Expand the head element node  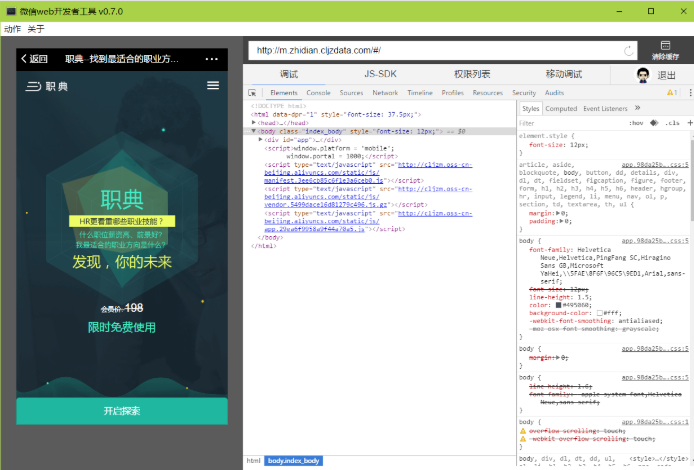point(254,123)
